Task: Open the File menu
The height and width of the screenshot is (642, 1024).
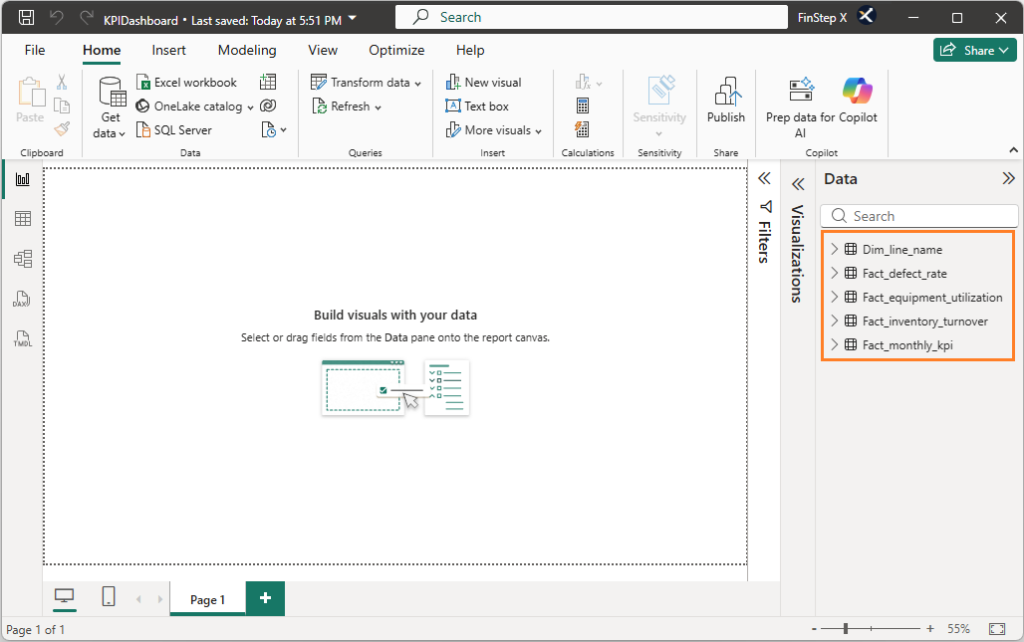Action: (35, 50)
